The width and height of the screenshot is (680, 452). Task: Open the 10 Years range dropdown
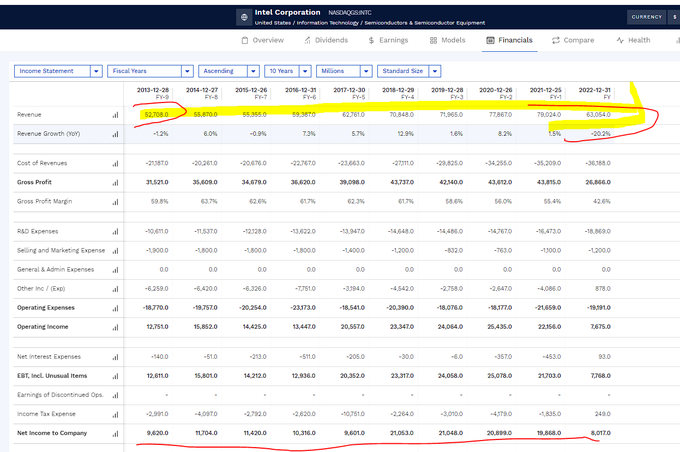(x=287, y=71)
